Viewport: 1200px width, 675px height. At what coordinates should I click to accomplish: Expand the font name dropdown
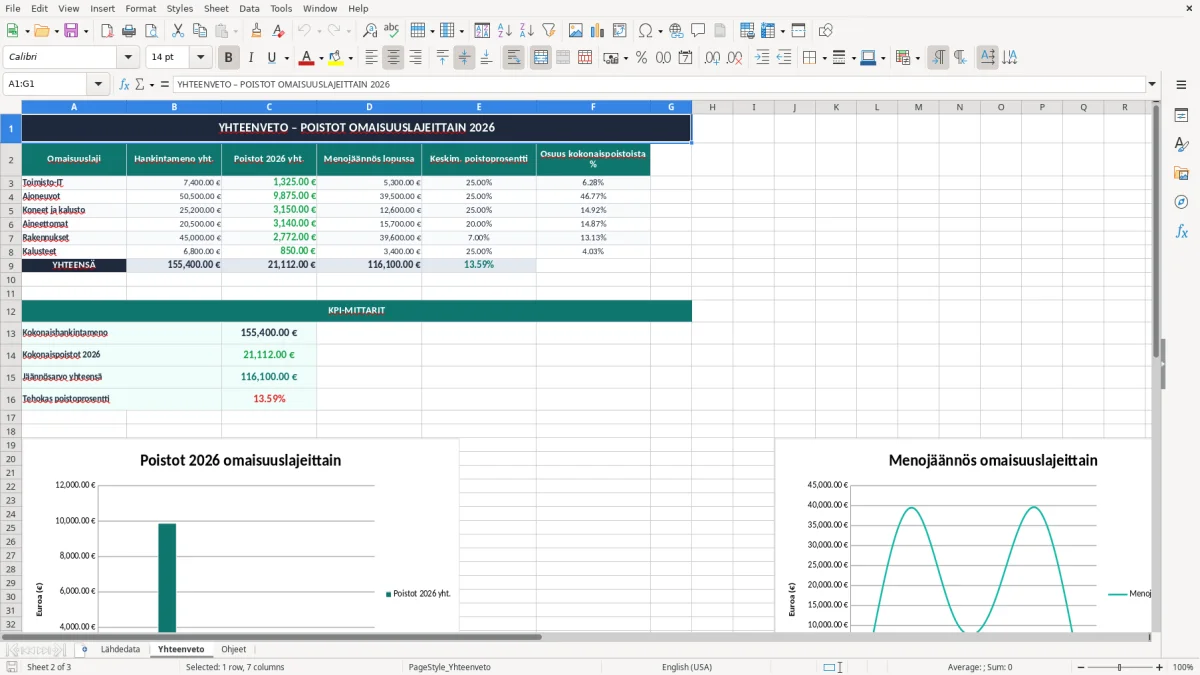[x=127, y=57]
